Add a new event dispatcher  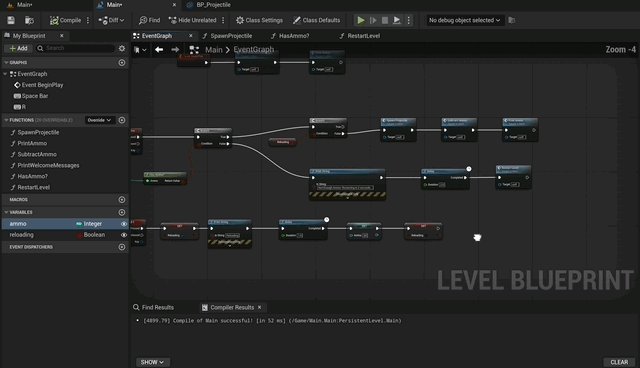(122, 247)
